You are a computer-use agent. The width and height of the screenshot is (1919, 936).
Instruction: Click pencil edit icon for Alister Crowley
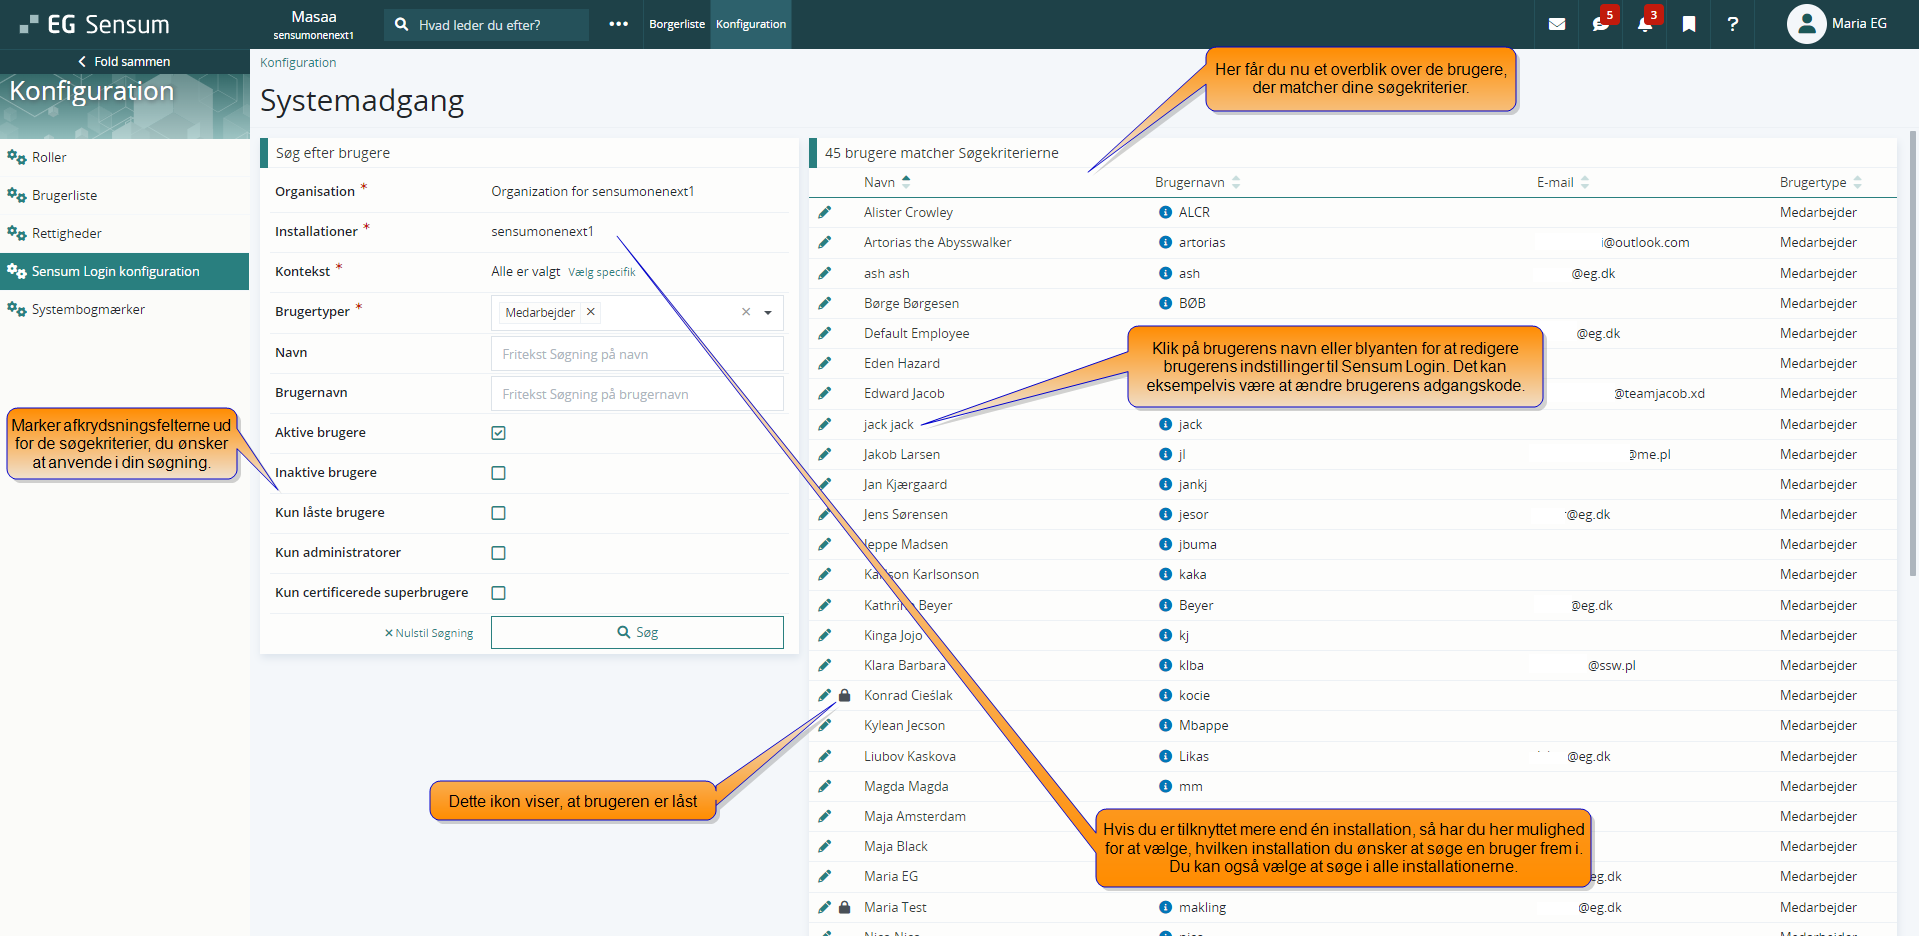(x=824, y=212)
